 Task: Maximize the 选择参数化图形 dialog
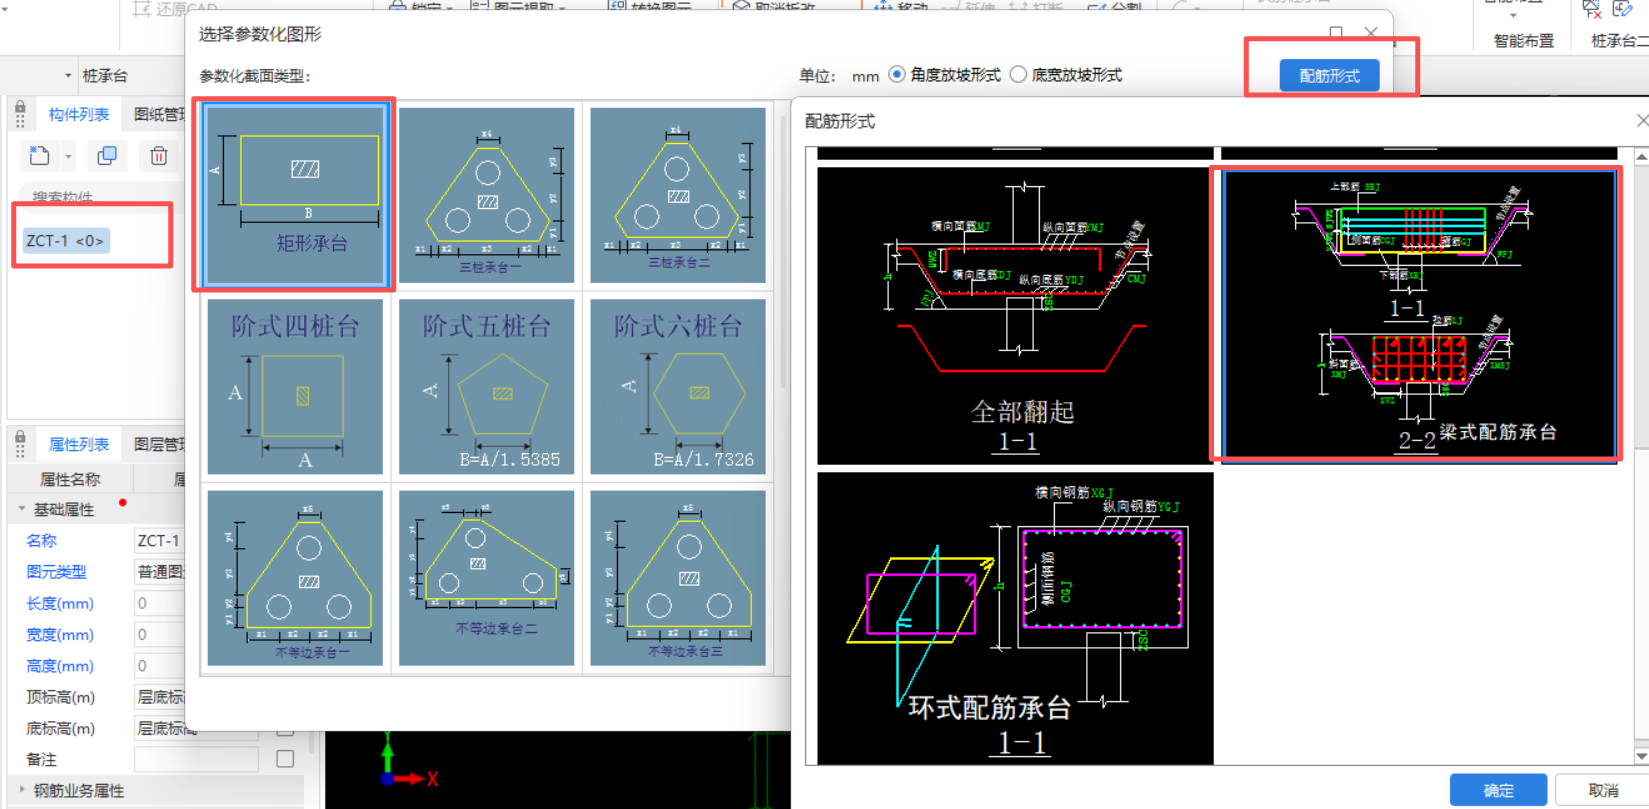pos(1336,33)
